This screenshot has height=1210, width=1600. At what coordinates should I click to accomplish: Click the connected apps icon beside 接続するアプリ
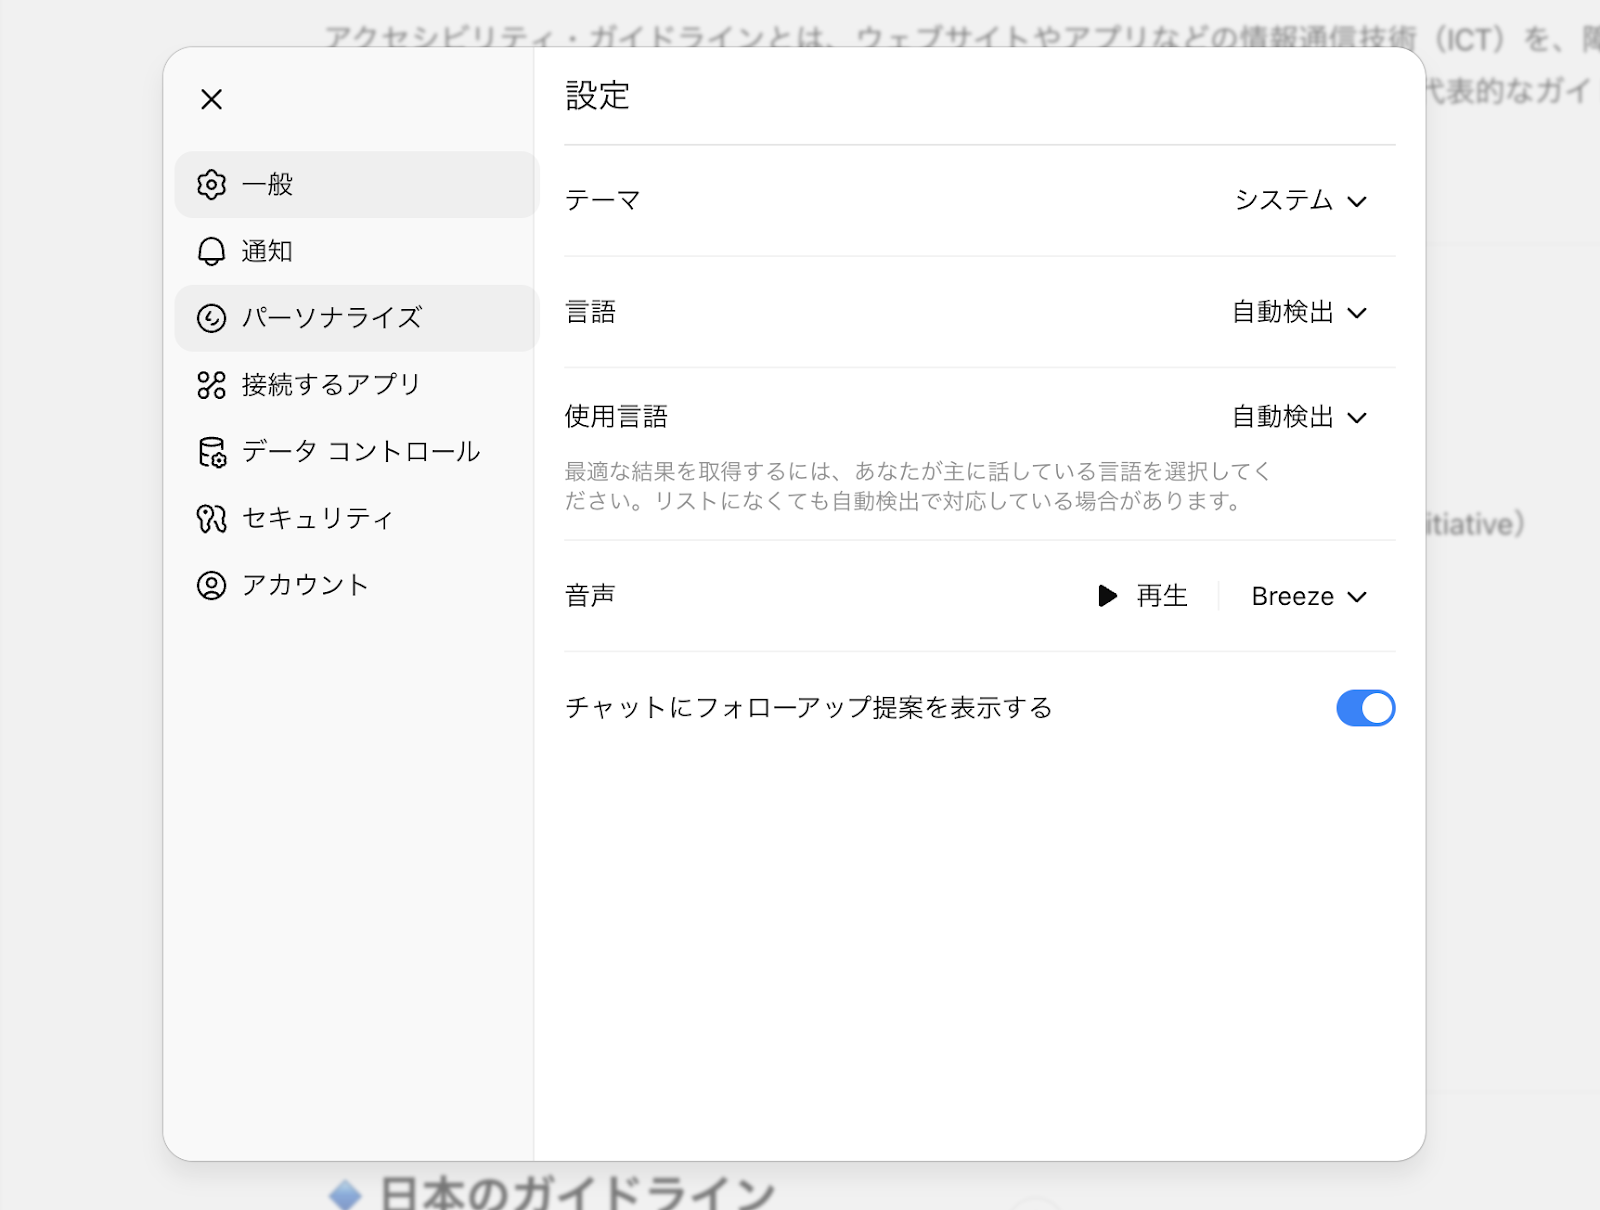point(211,384)
